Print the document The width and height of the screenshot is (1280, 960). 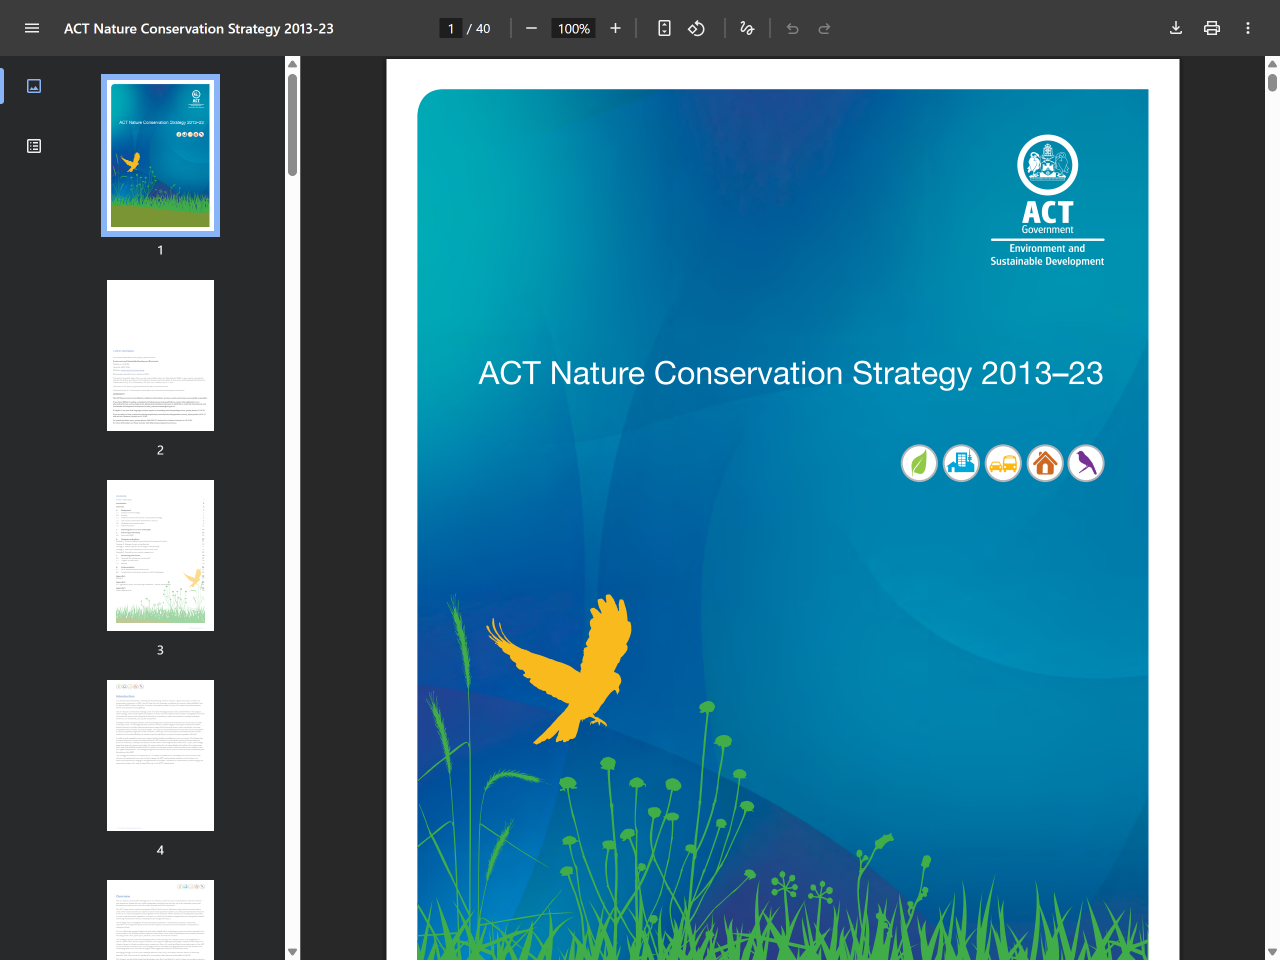[x=1212, y=28]
